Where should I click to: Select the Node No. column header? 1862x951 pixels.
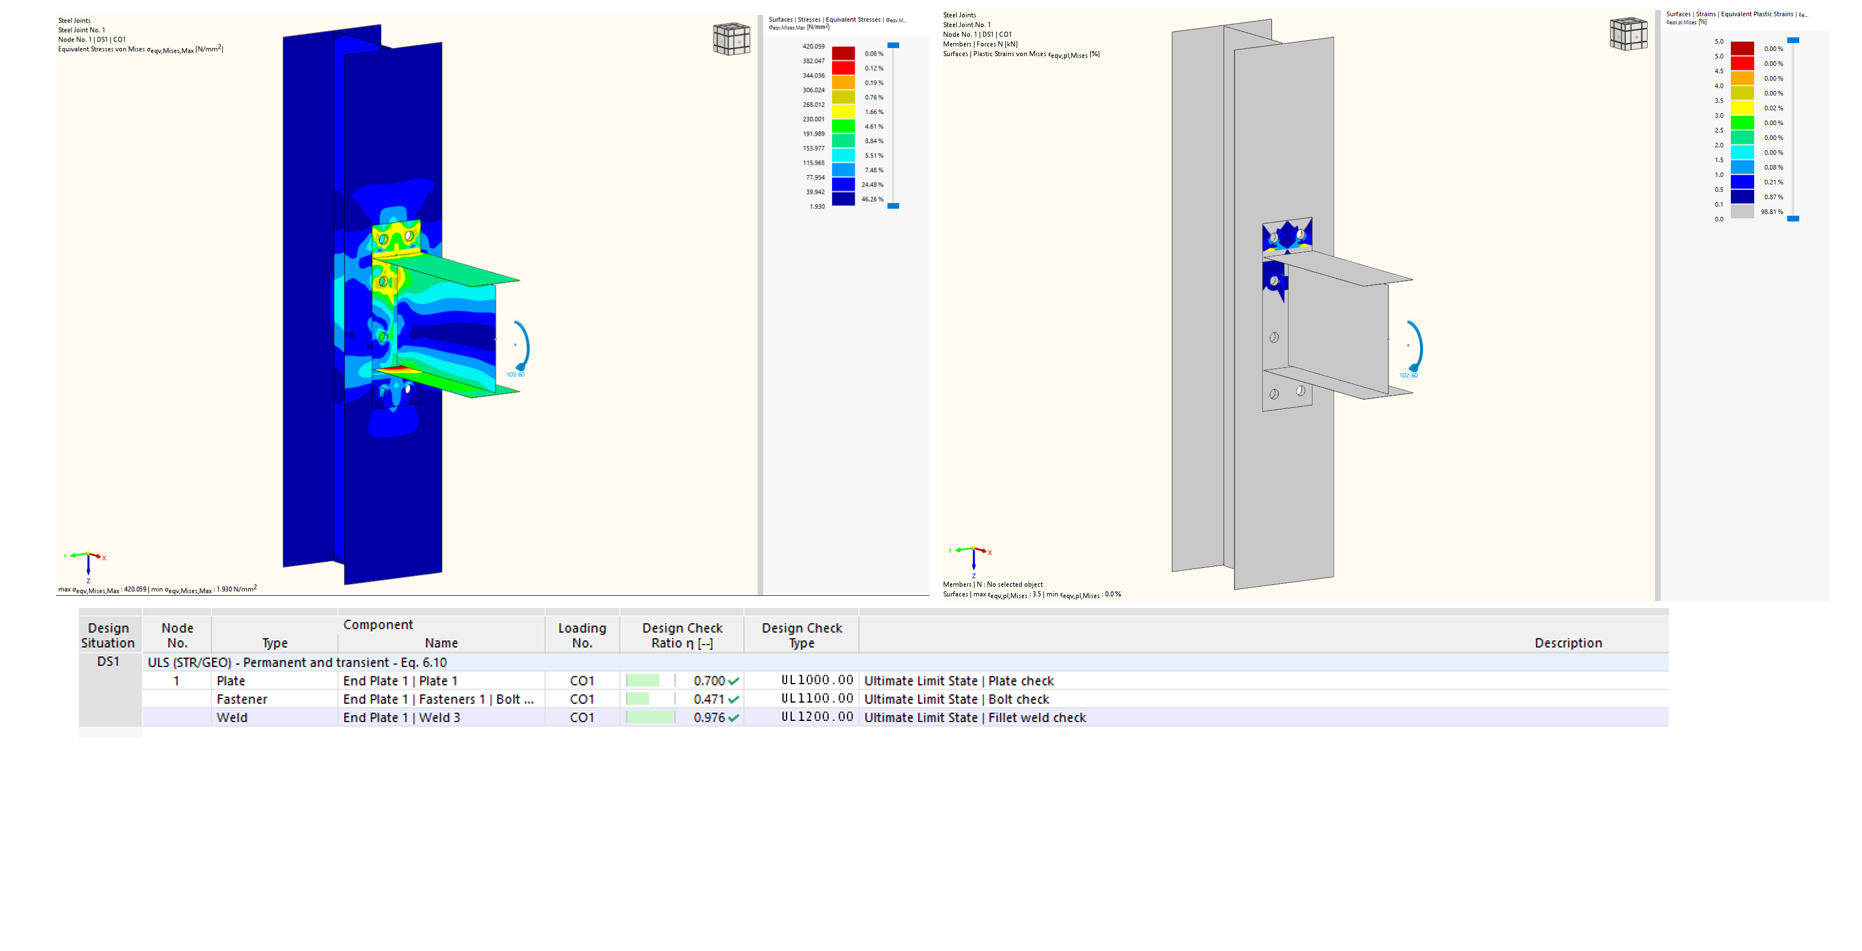tap(177, 635)
